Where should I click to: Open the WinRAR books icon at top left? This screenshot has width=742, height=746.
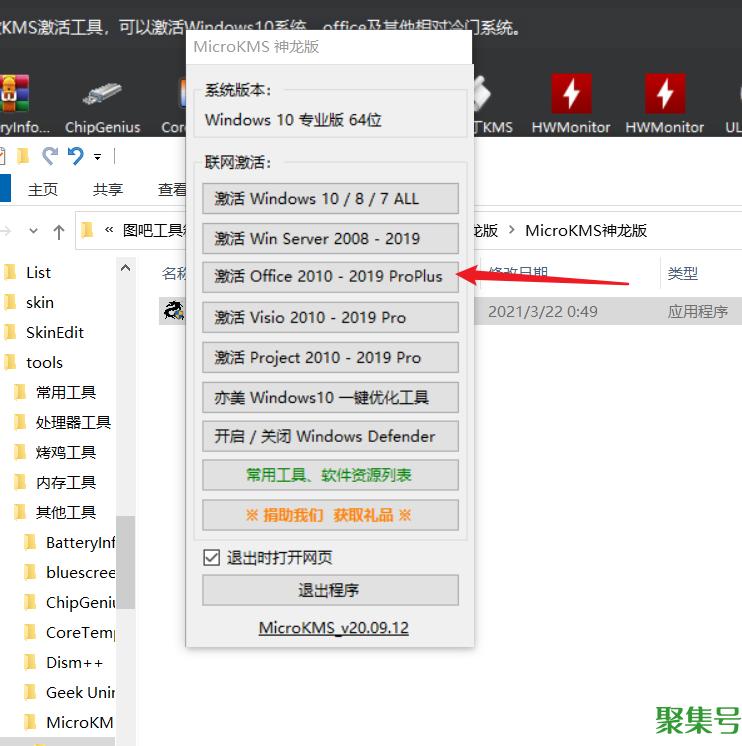point(14,93)
